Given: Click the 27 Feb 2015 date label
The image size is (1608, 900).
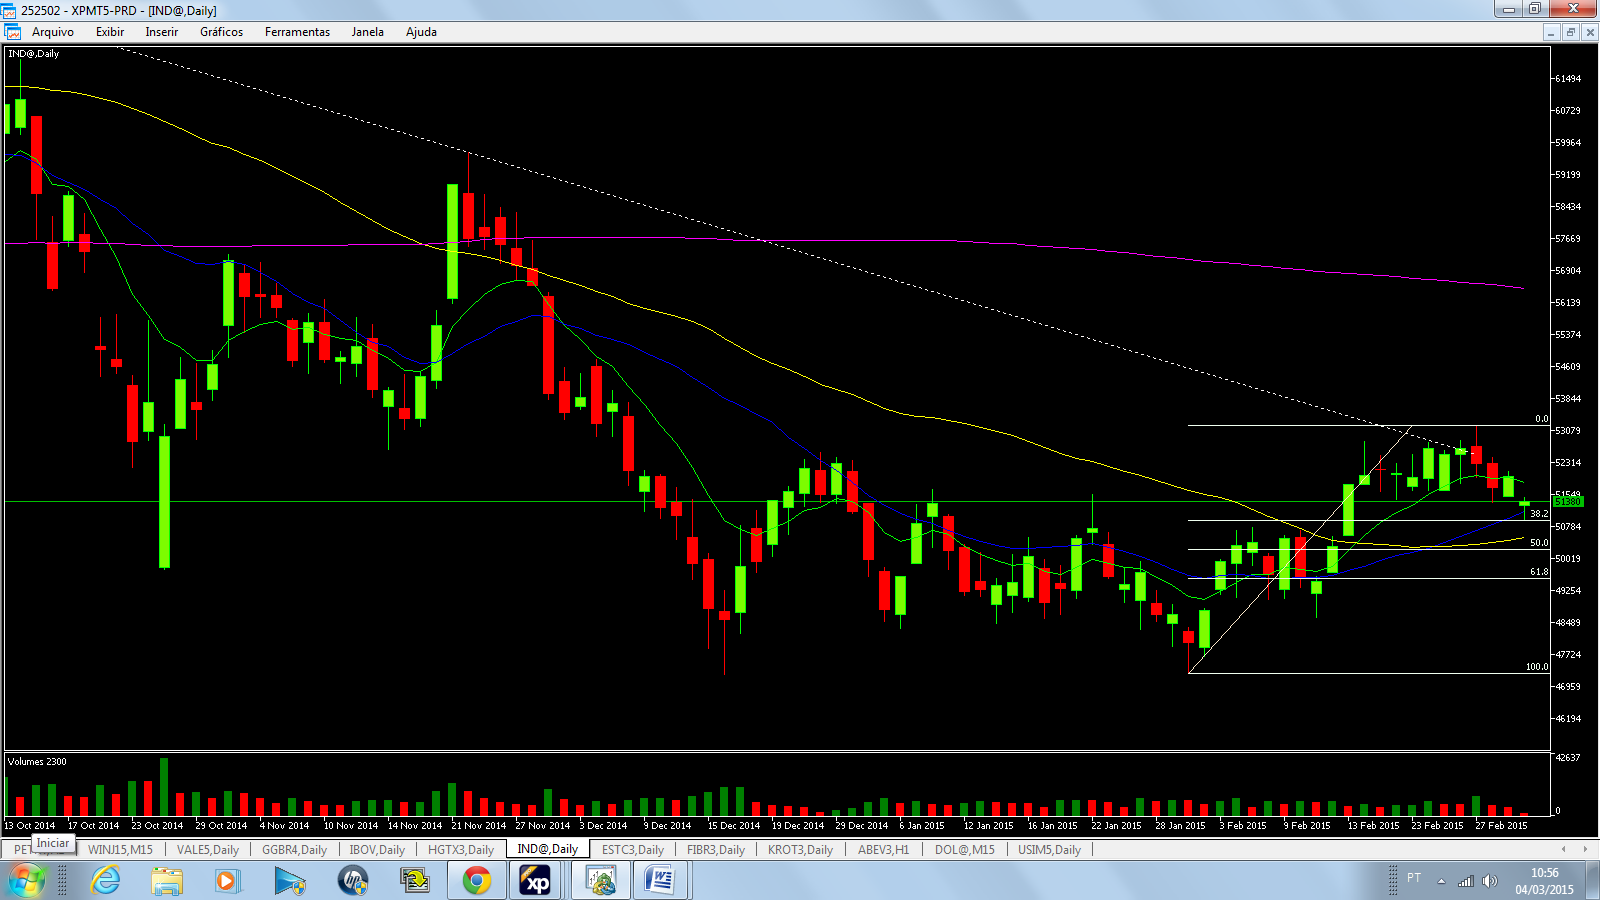Looking at the screenshot, I should [1501, 826].
